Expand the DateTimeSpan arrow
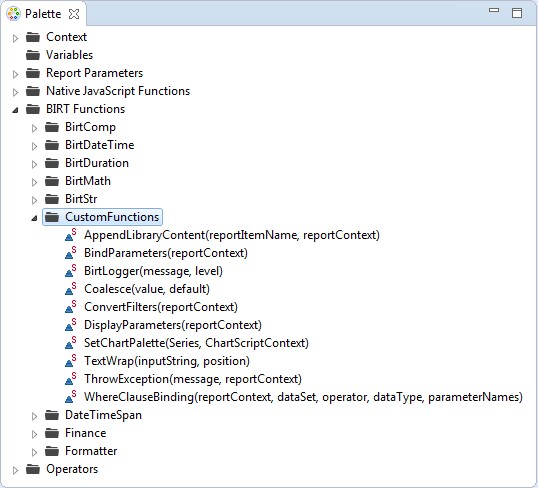The height and width of the screenshot is (488, 538). coord(34,416)
